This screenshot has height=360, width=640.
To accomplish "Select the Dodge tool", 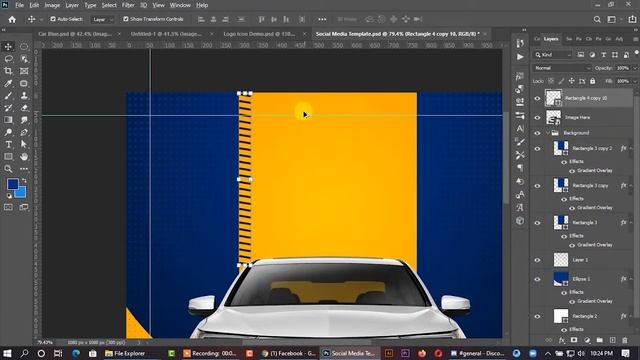I will pos(8,132).
